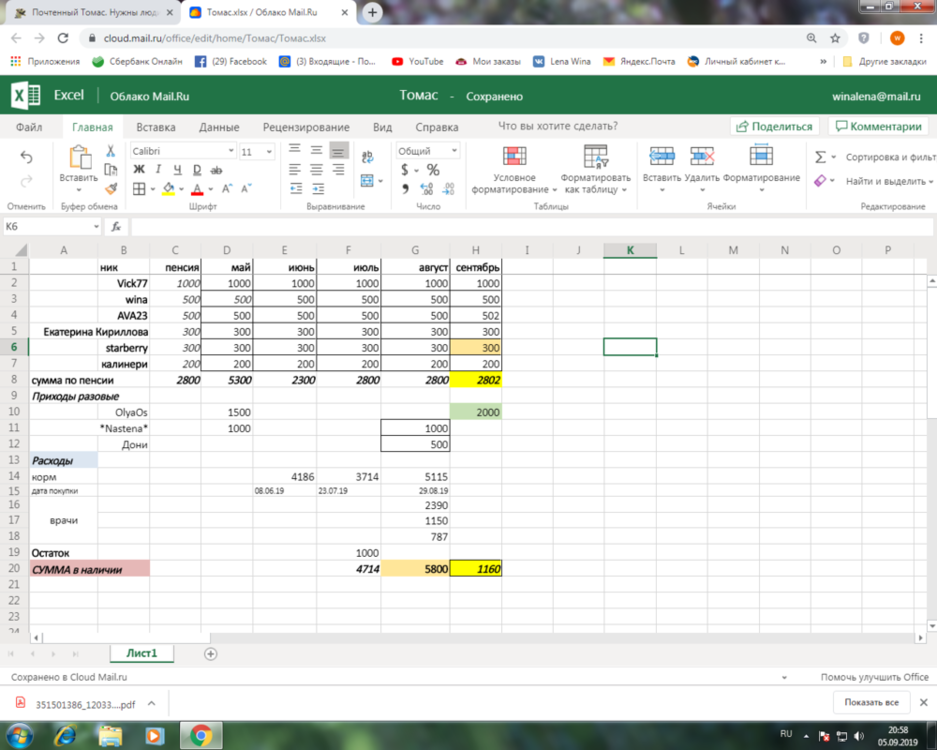
Task: Click the Поделиться button
Action: point(776,127)
